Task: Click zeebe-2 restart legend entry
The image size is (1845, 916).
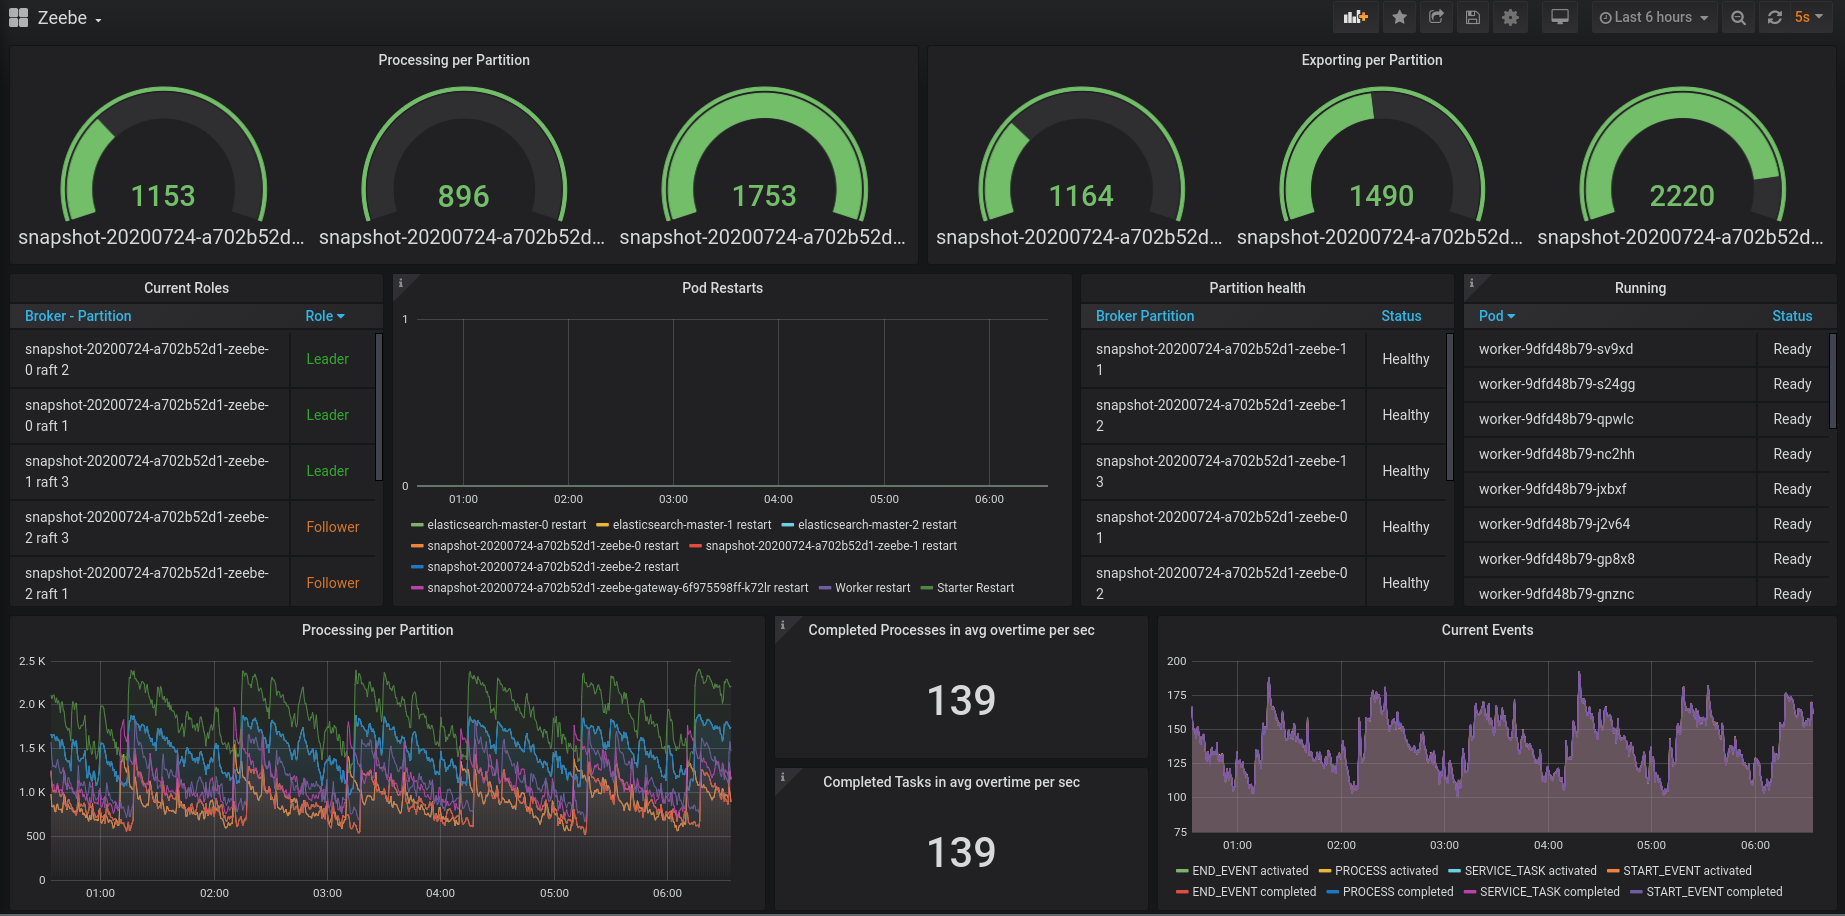Action: tap(553, 567)
